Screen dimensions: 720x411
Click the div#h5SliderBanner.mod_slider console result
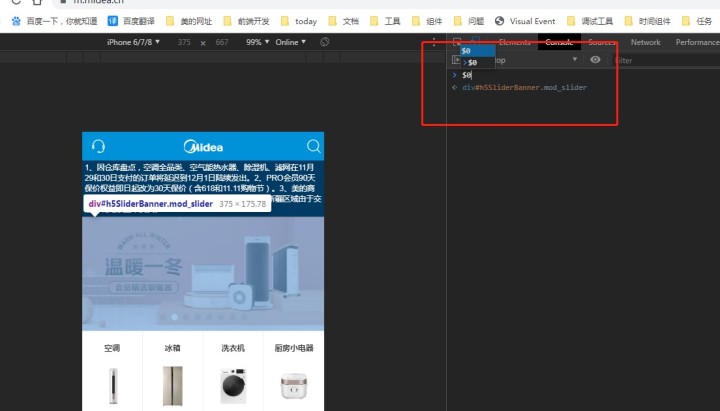click(524, 87)
